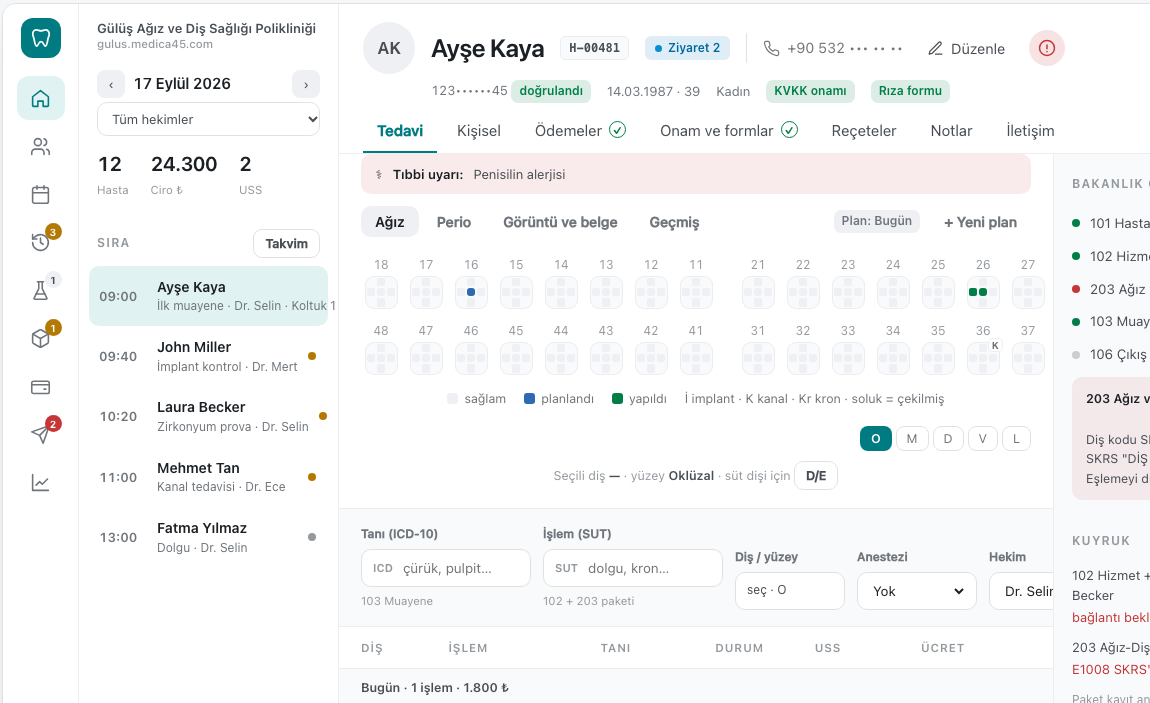Screen dimensions: 1150x703
Task: Select tooth 36 marked with K
Action: 983,358
